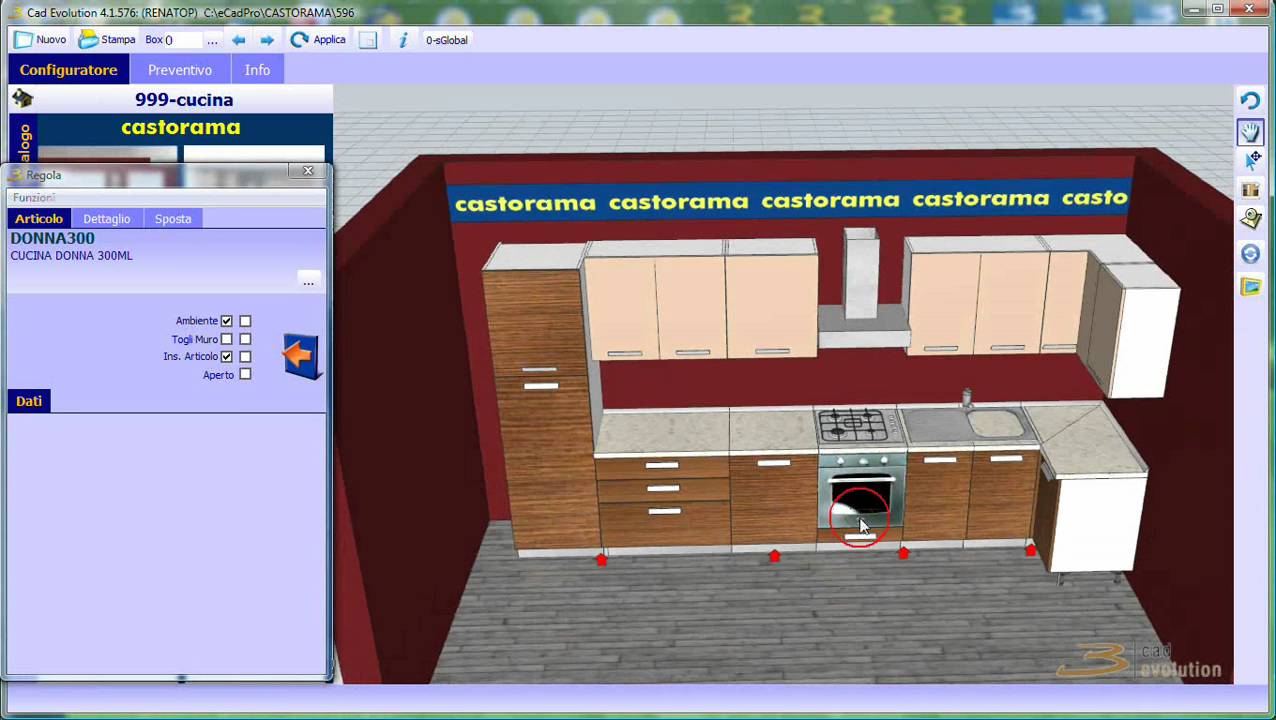Screen dimensions: 1276x720
Task: Enable the second Togli Muro checkbox
Action: click(x=245, y=339)
